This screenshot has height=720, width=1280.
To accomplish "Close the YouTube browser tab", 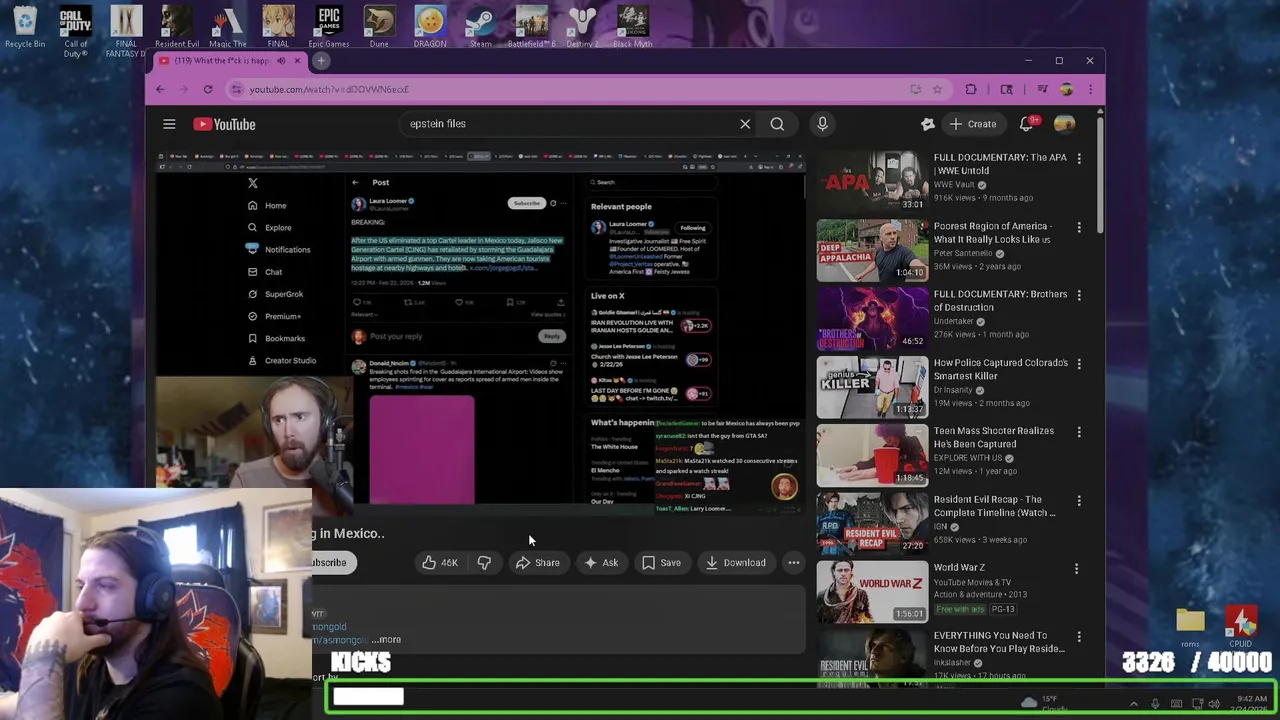I will (297, 61).
